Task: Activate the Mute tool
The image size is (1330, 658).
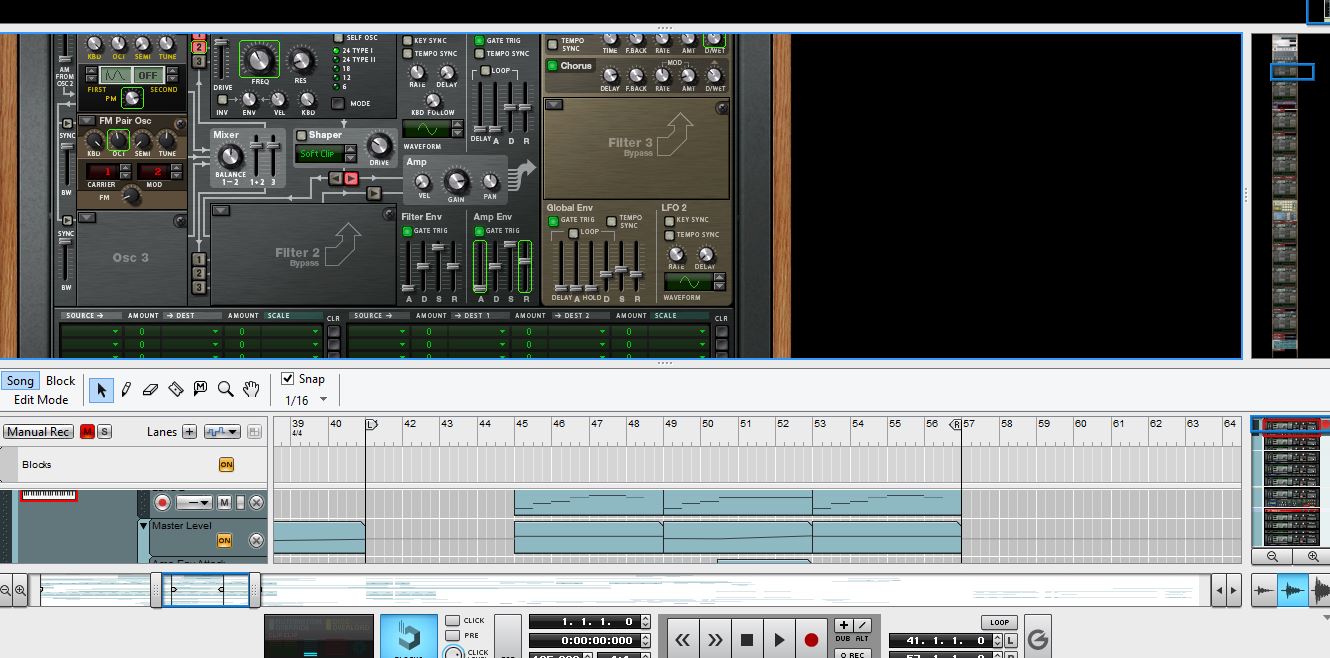Action: click(x=200, y=389)
